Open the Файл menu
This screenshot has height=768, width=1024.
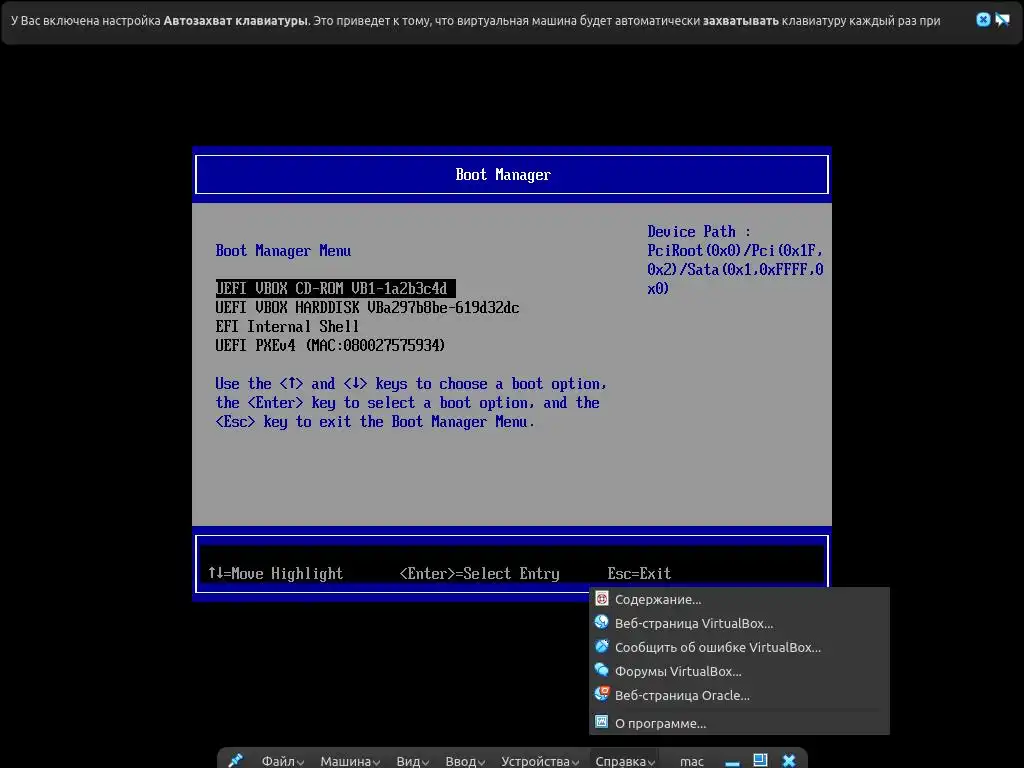point(283,761)
